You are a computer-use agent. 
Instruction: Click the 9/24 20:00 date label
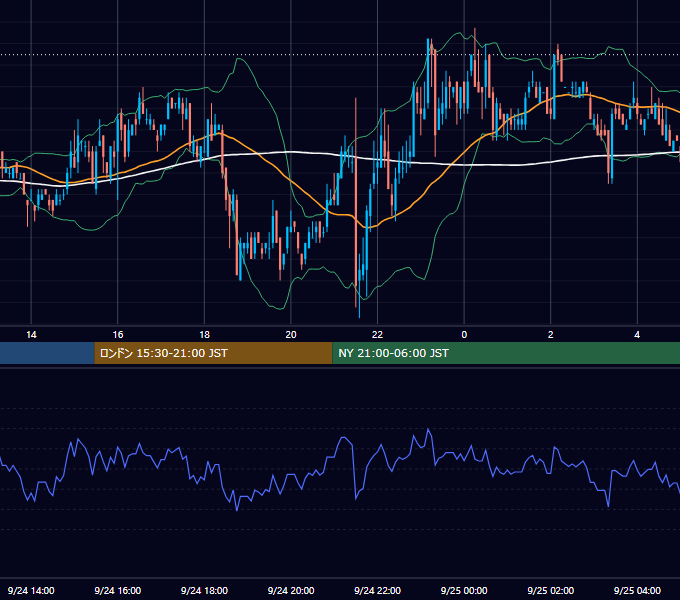(291, 590)
